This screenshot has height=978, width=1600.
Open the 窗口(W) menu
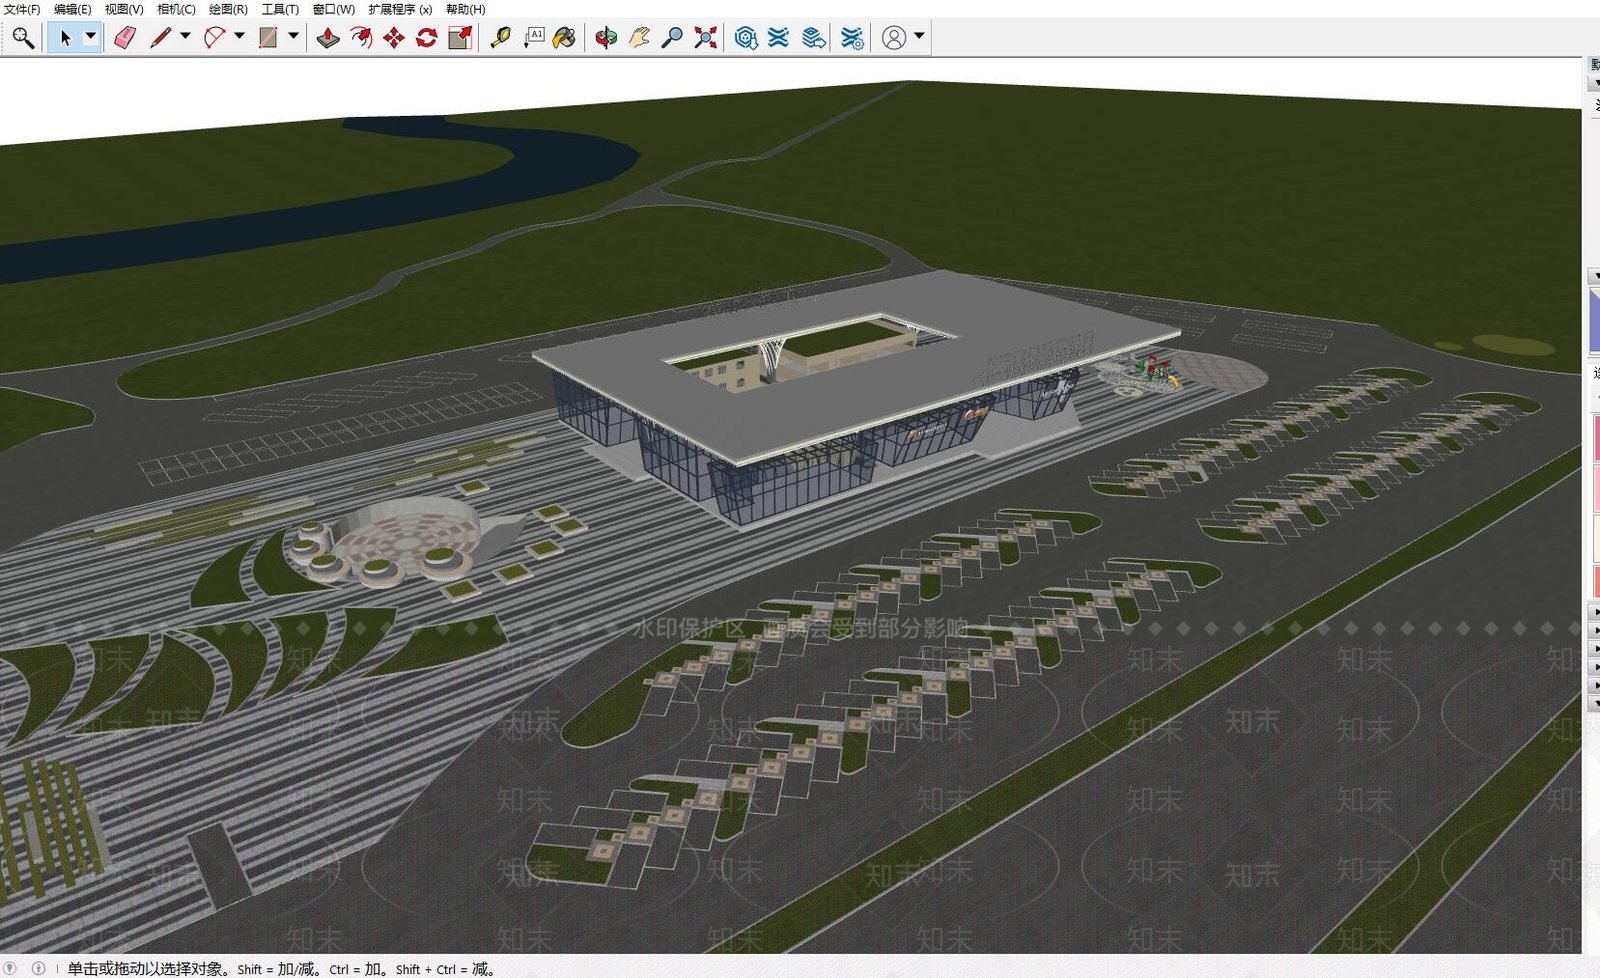click(x=333, y=9)
